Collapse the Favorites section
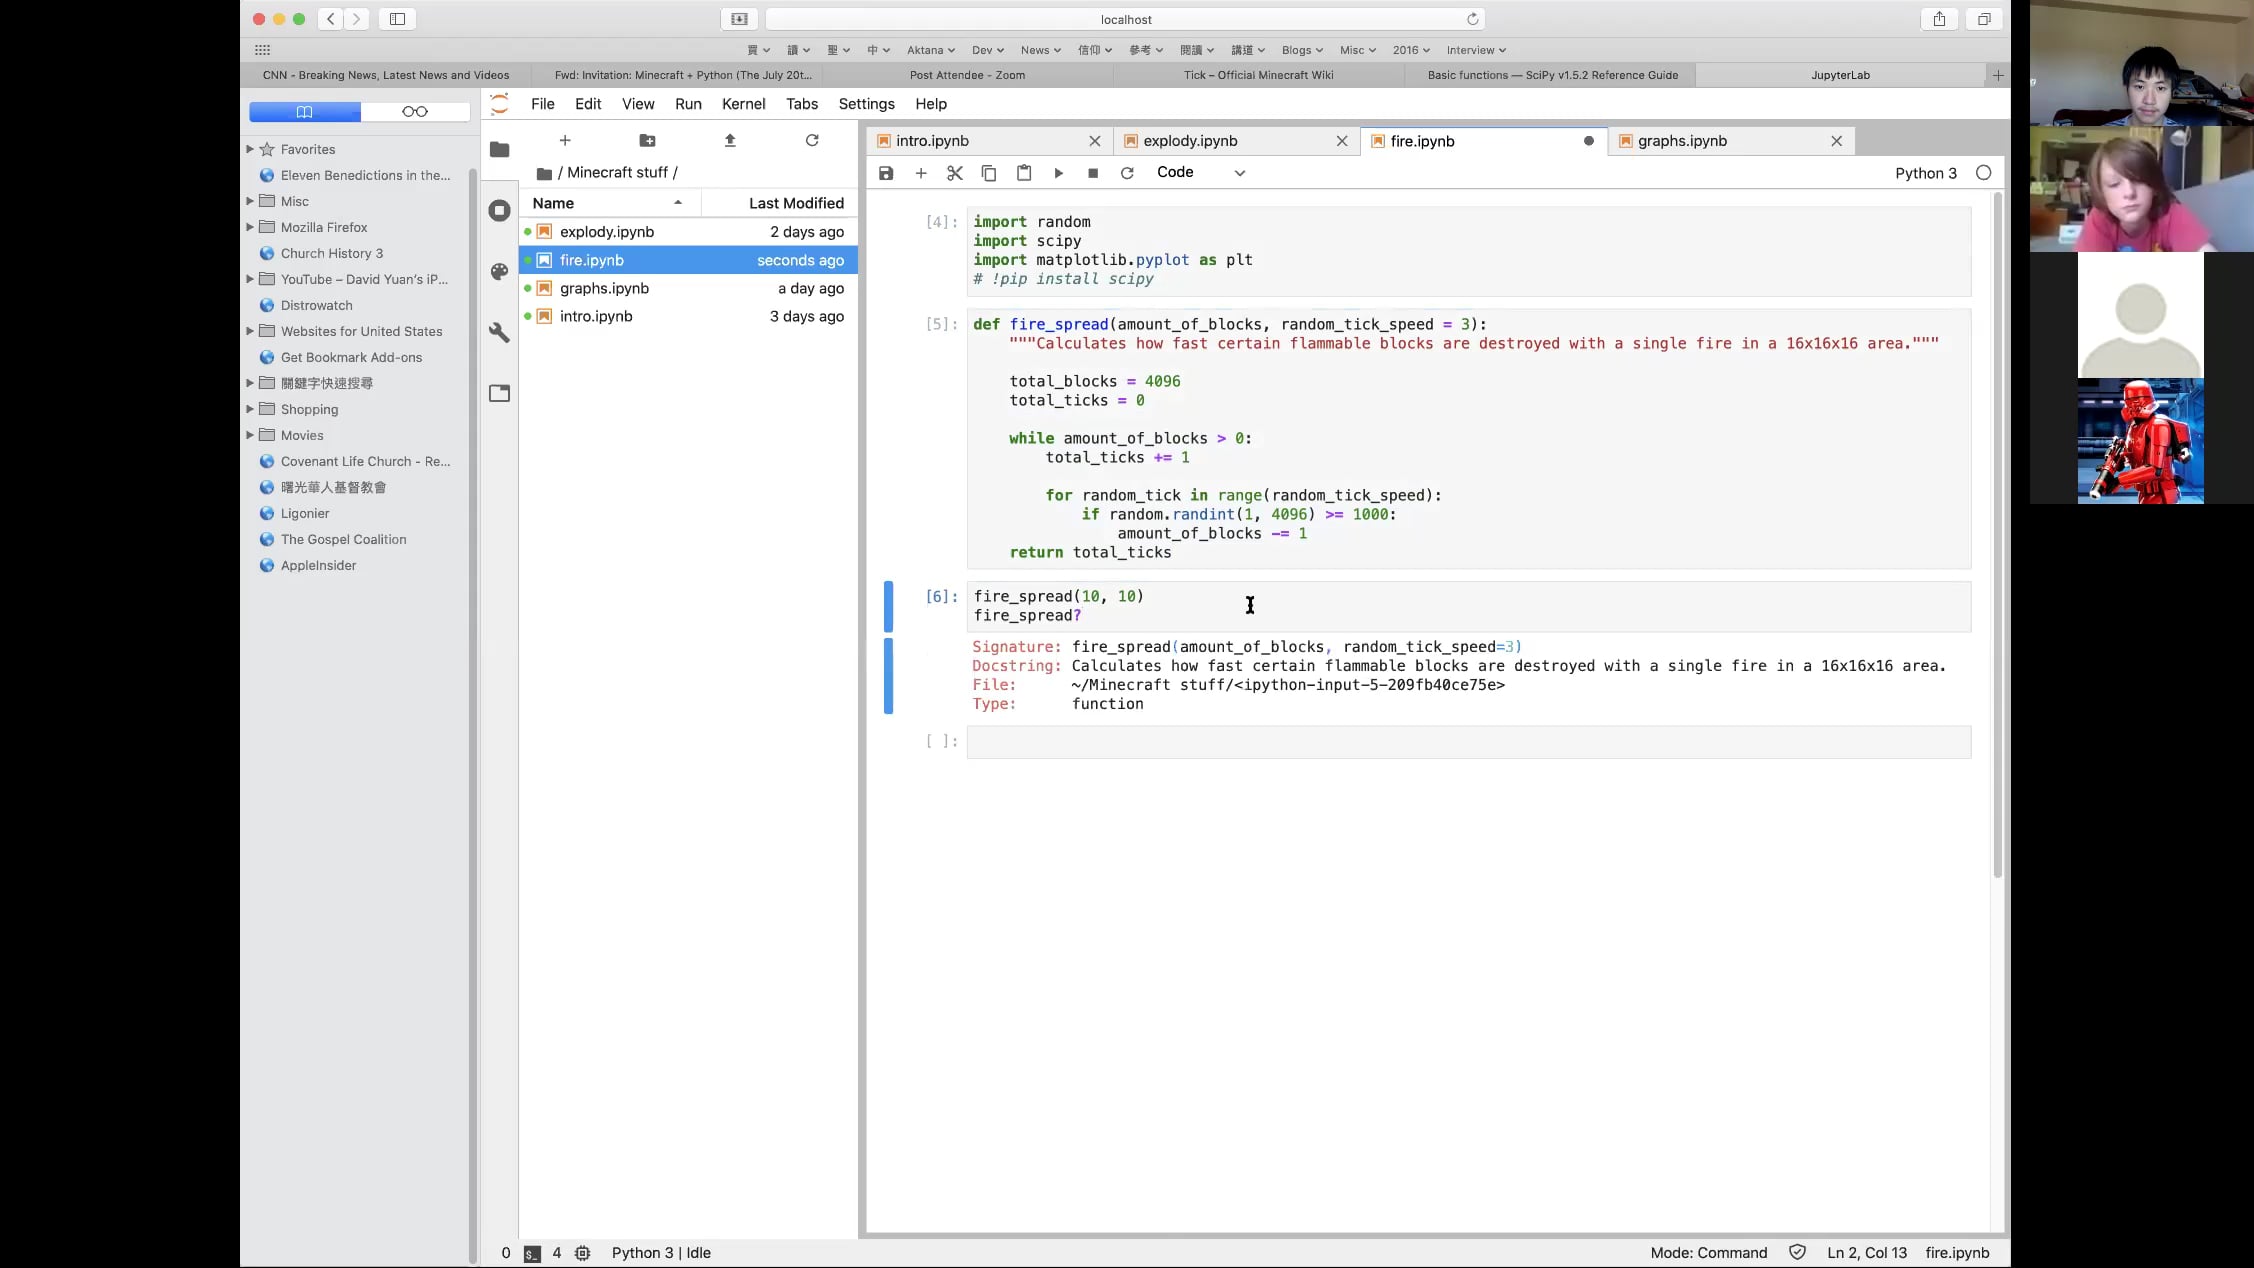Screen dimensions: 2254x1268 point(250,148)
